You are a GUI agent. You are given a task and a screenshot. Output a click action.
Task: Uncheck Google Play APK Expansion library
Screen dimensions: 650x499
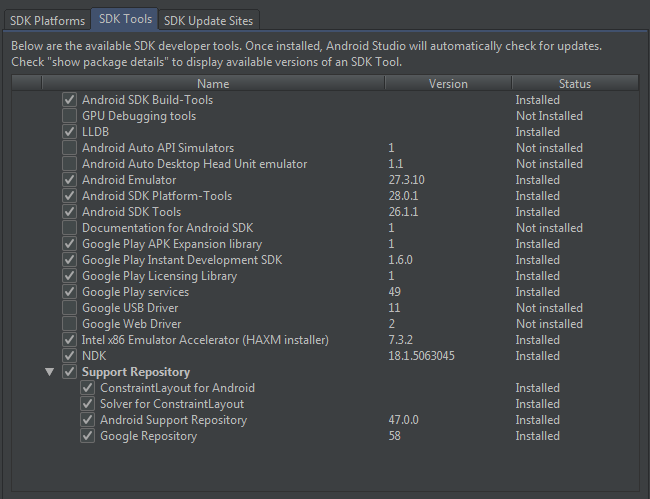pos(69,244)
